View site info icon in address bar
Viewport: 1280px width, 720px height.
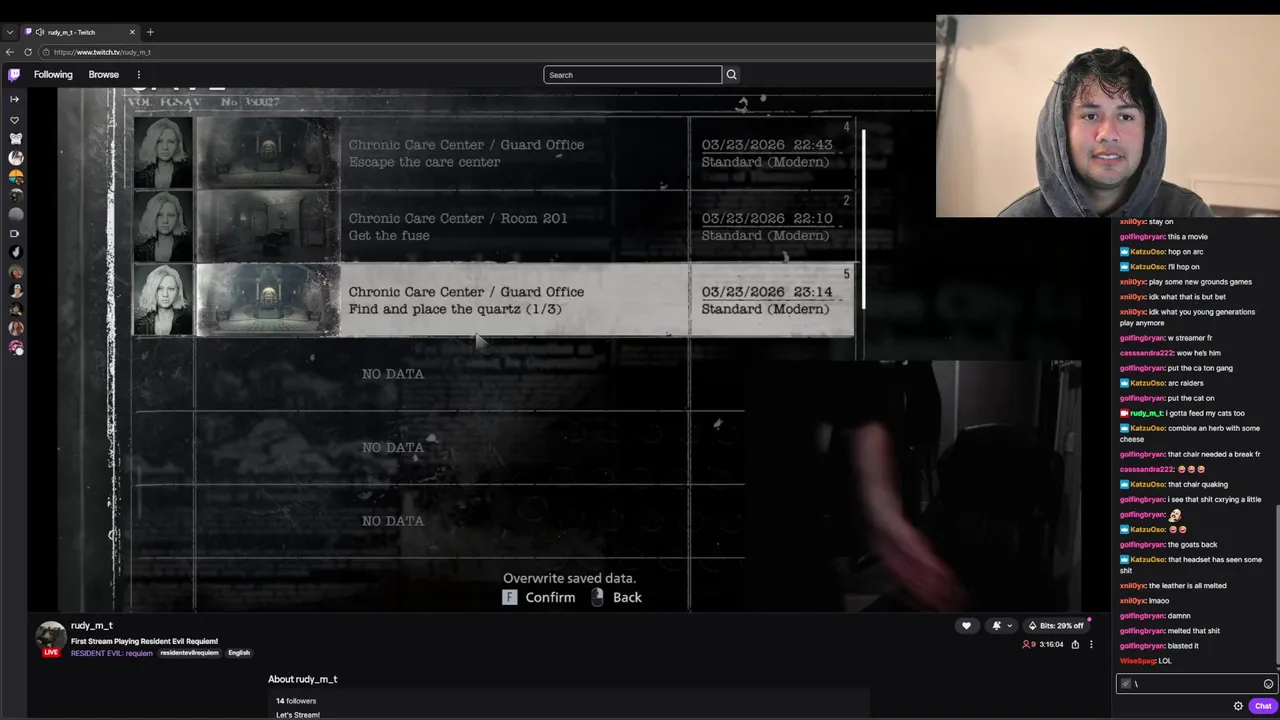click(x=46, y=52)
